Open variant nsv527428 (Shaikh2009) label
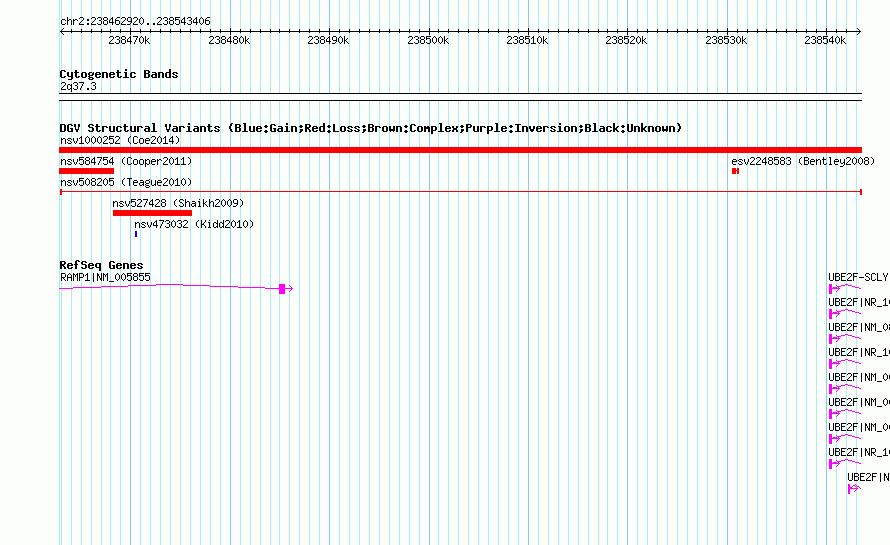This screenshot has width=890, height=545. click(x=178, y=203)
